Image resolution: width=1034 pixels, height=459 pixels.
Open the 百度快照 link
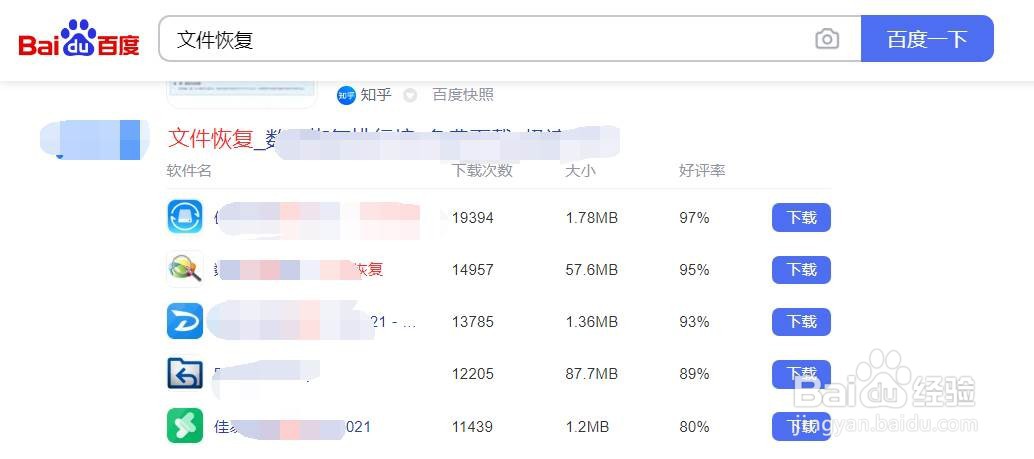point(463,95)
